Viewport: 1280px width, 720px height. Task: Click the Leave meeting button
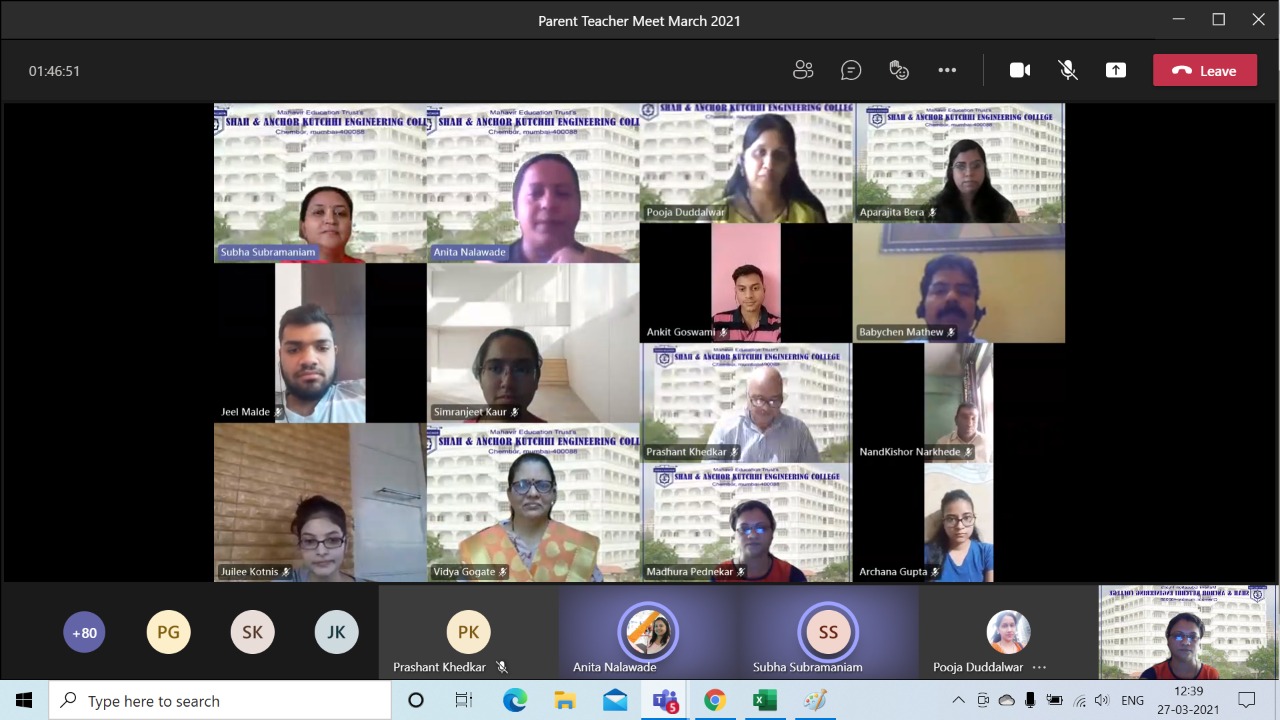(x=1204, y=70)
